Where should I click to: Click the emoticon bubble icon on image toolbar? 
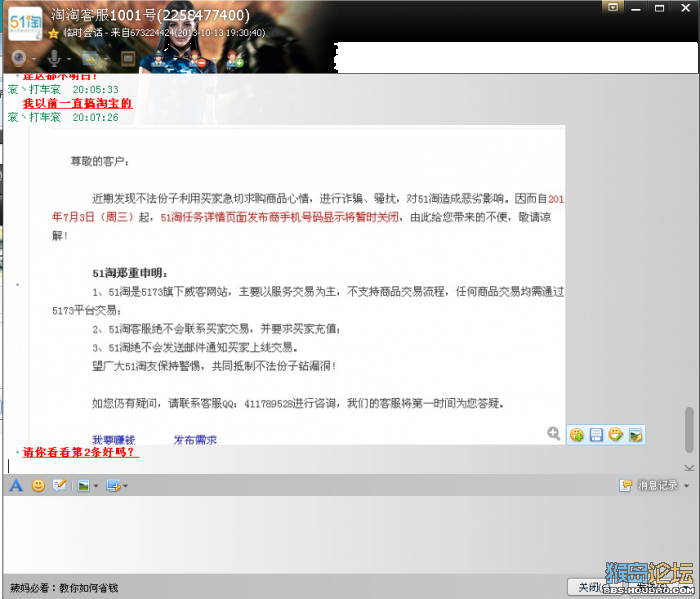pos(616,434)
